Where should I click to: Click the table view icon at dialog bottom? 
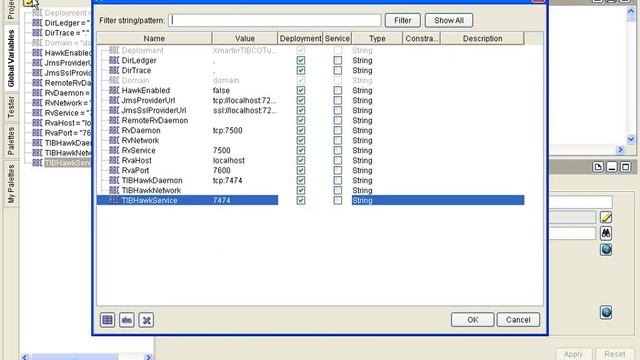click(x=107, y=320)
